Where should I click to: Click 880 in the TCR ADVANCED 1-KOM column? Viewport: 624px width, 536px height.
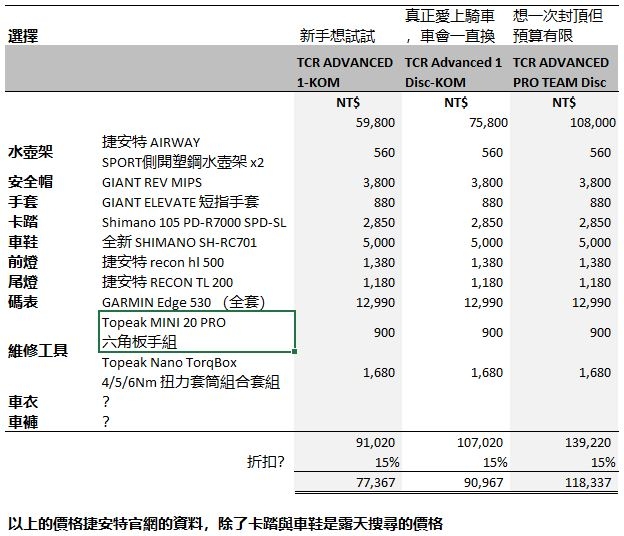[384, 203]
